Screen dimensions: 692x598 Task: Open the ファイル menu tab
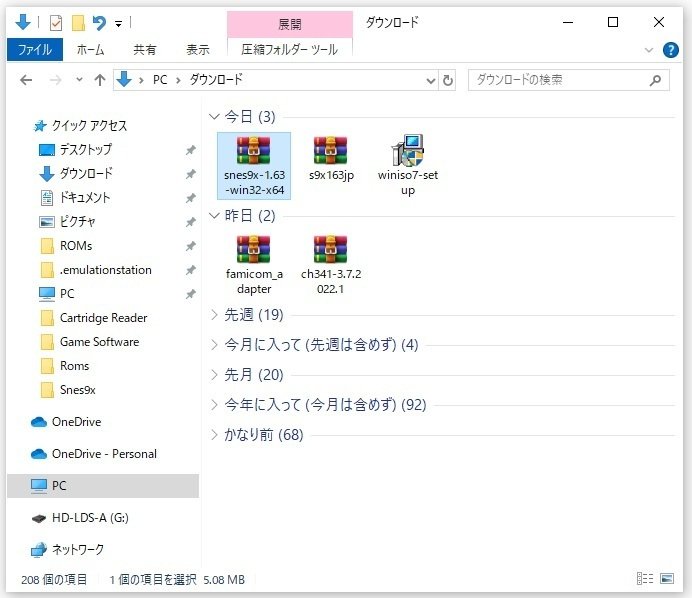coord(35,49)
